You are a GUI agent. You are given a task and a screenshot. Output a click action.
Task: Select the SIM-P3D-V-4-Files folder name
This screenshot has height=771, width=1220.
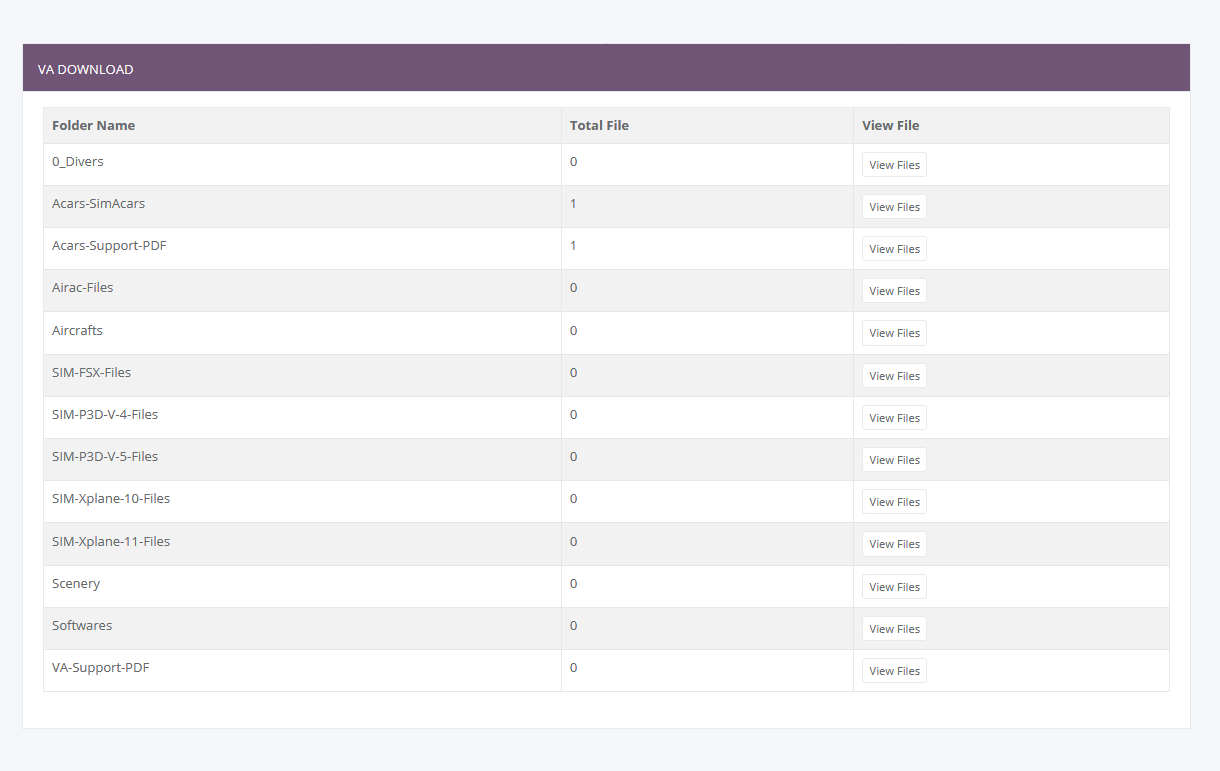[x=105, y=414]
